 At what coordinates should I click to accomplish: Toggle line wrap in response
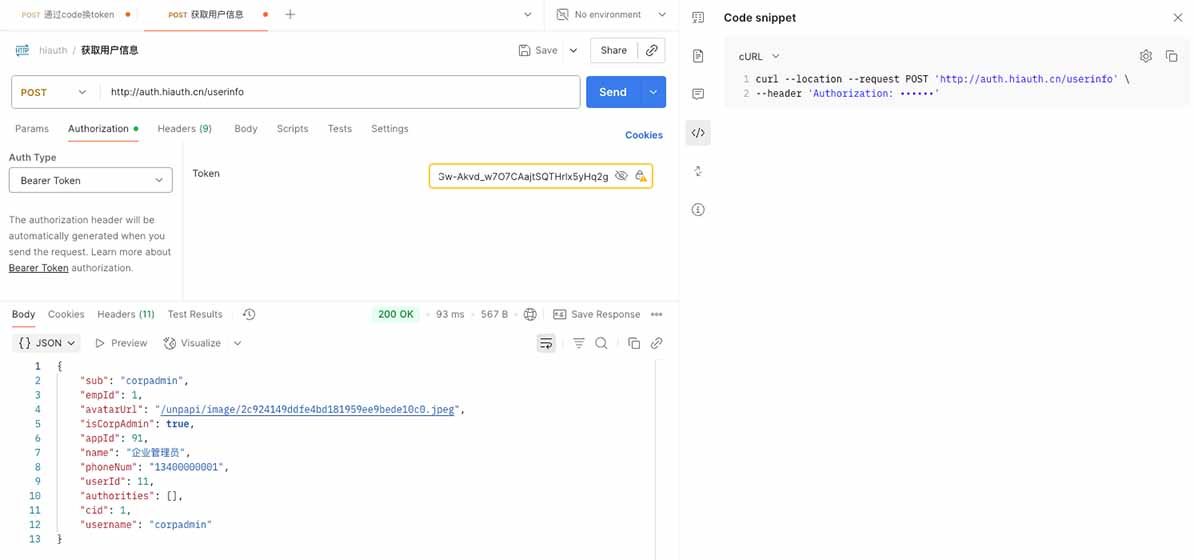pyautogui.click(x=546, y=343)
